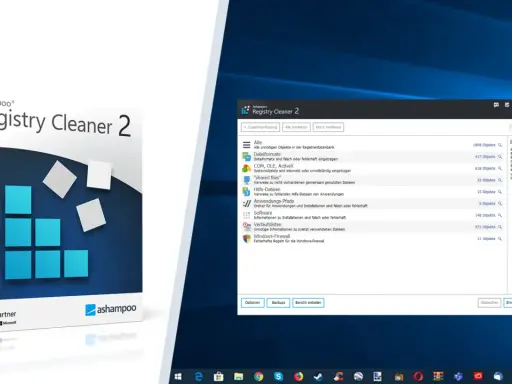
Task: Click the Alle markieren button
Action: 296,127
